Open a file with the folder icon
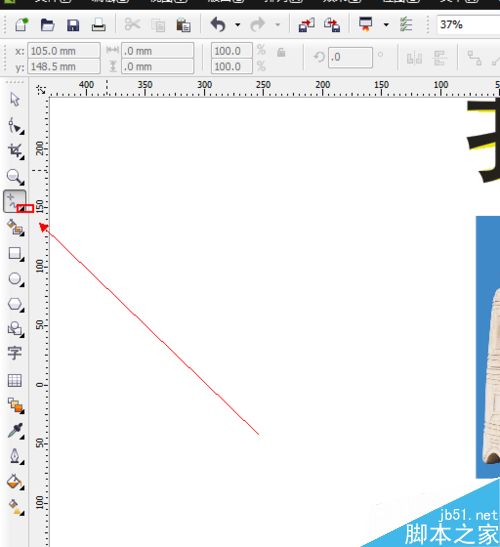This screenshot has height=547, width=500. tap(47, 25)
